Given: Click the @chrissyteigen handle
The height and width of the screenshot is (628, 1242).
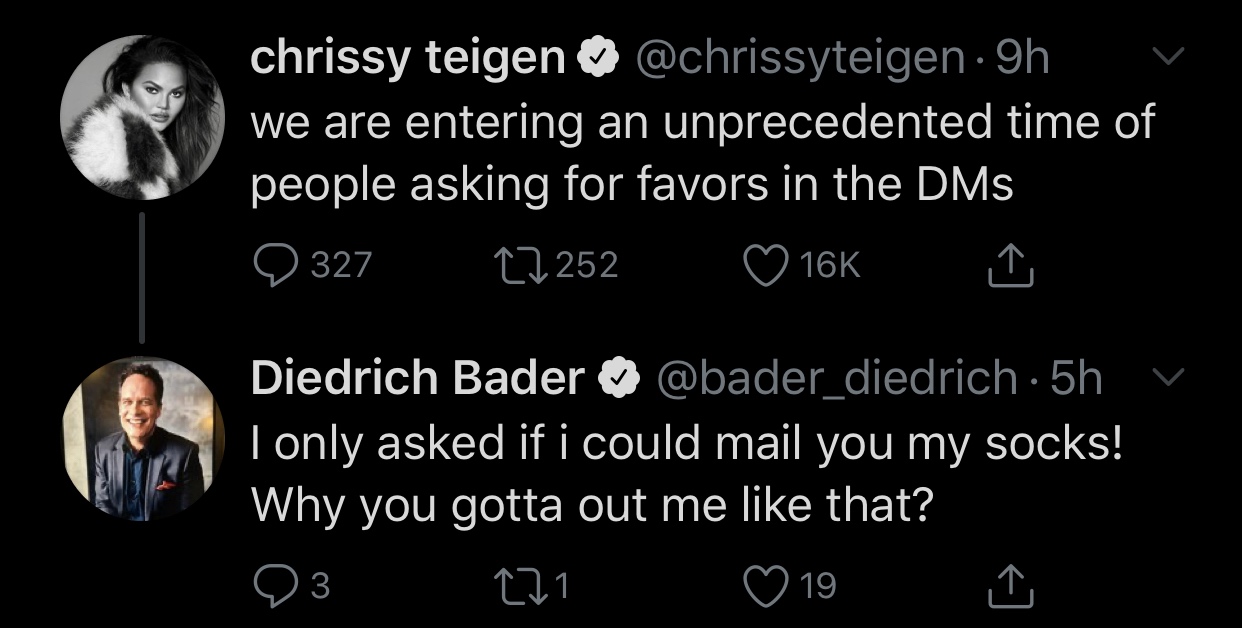Looking at the screenshot, I should coord(796,60).
